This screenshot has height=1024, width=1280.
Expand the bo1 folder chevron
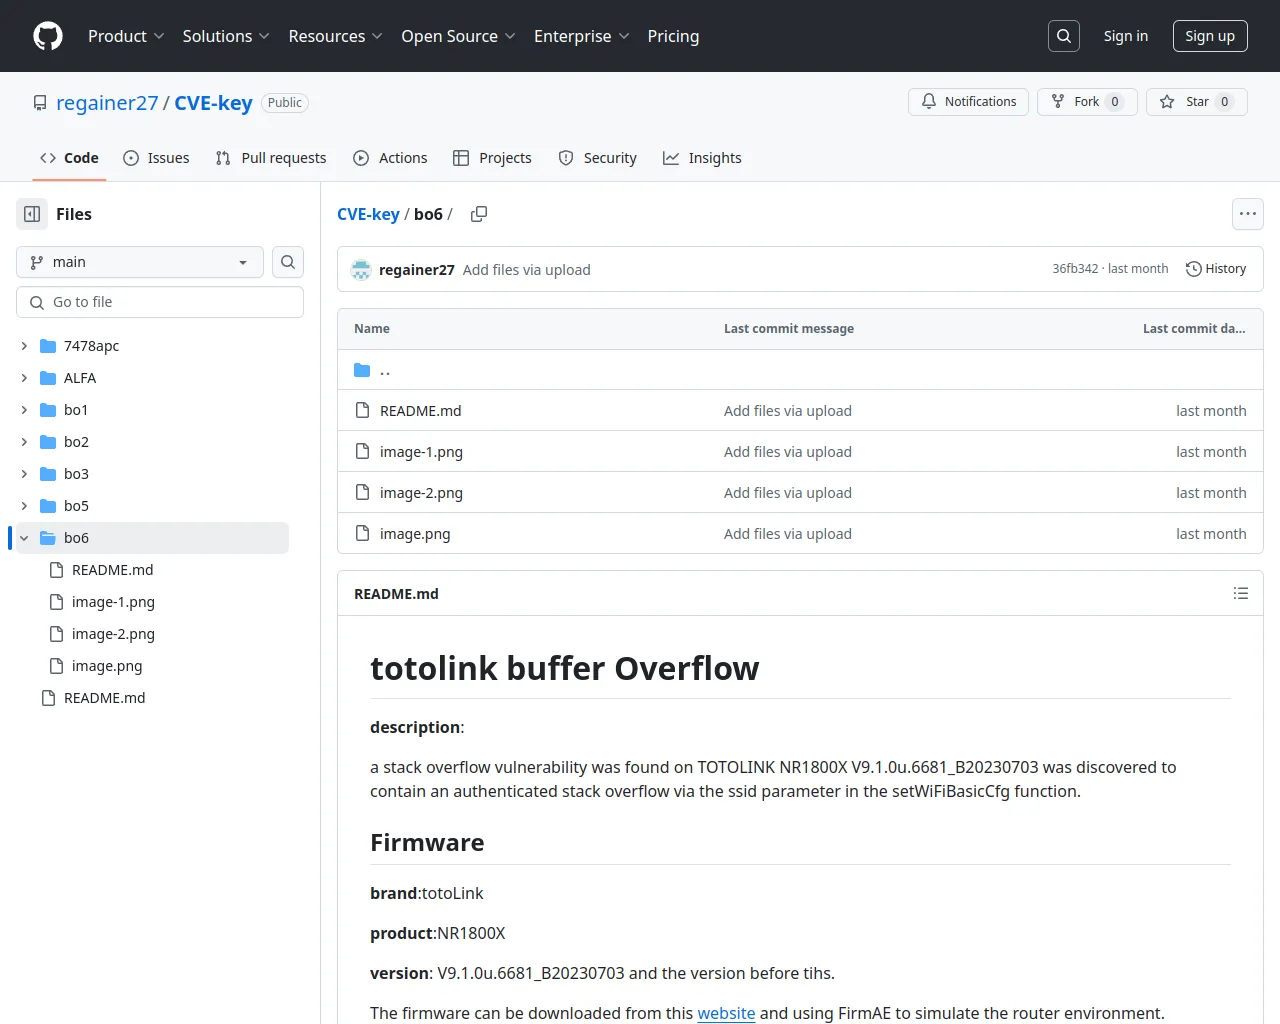click(x=24, y=410)
